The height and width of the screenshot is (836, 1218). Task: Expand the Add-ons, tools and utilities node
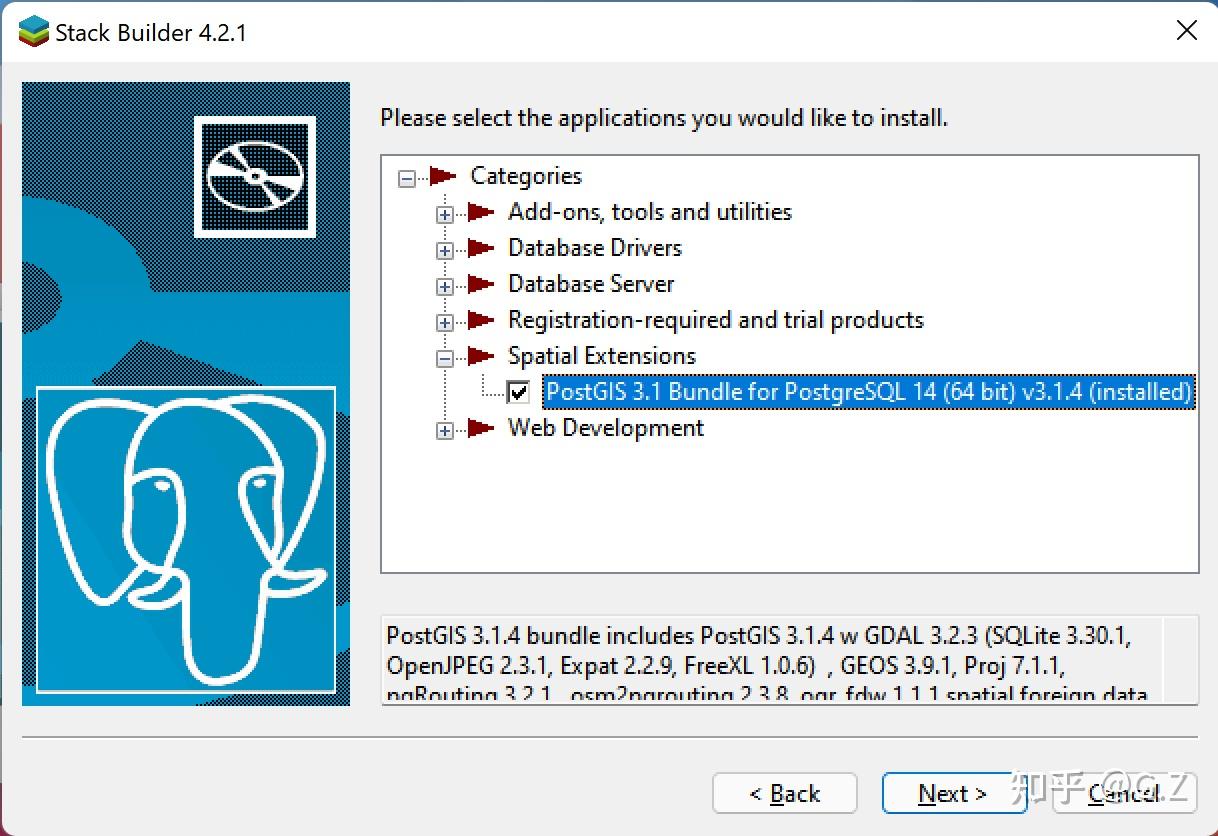445,214
